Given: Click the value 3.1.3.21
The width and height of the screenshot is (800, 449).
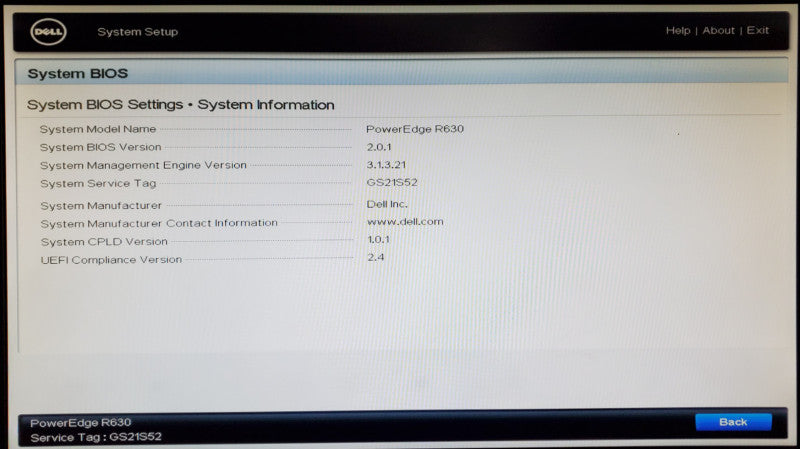Looking at the screenshot, I should point(386,165).
